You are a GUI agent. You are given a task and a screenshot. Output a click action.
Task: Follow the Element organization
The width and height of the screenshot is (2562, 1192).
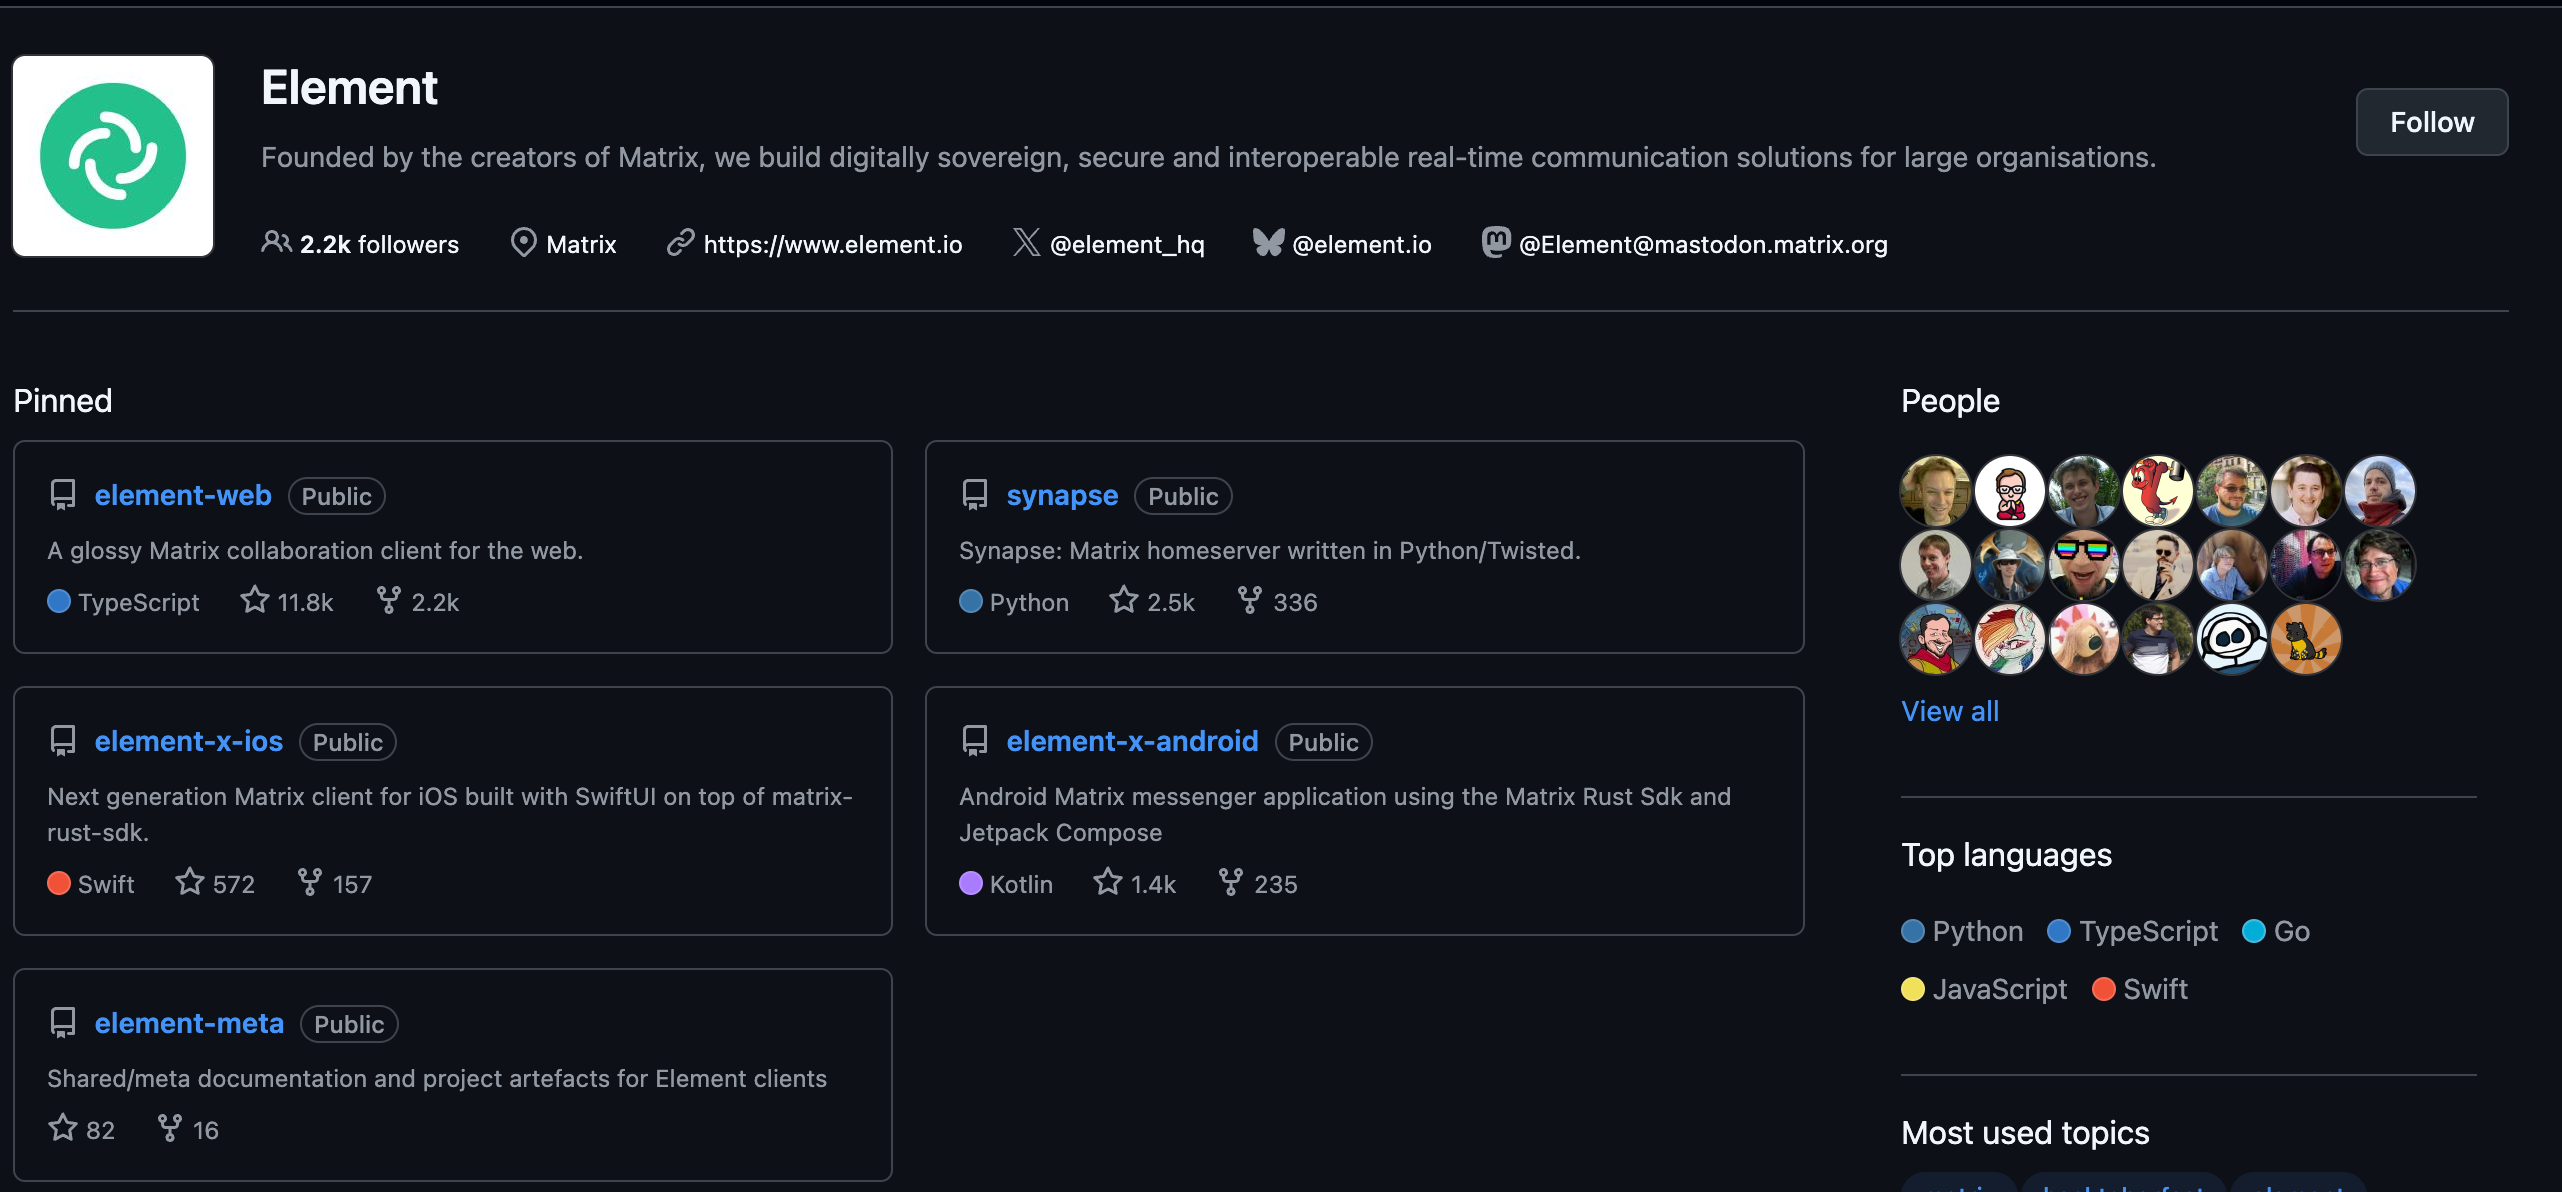click(2431, 122)
